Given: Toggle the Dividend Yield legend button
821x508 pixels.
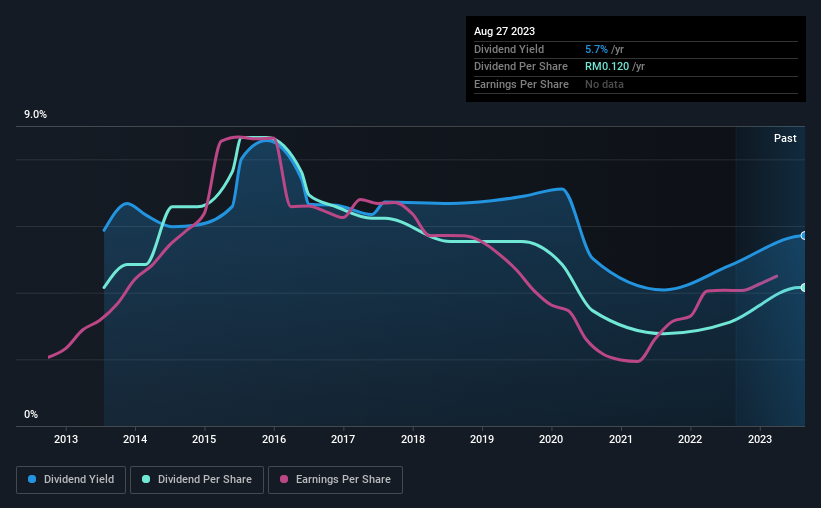Looking at the screenshot, I should tap(71, 479).
